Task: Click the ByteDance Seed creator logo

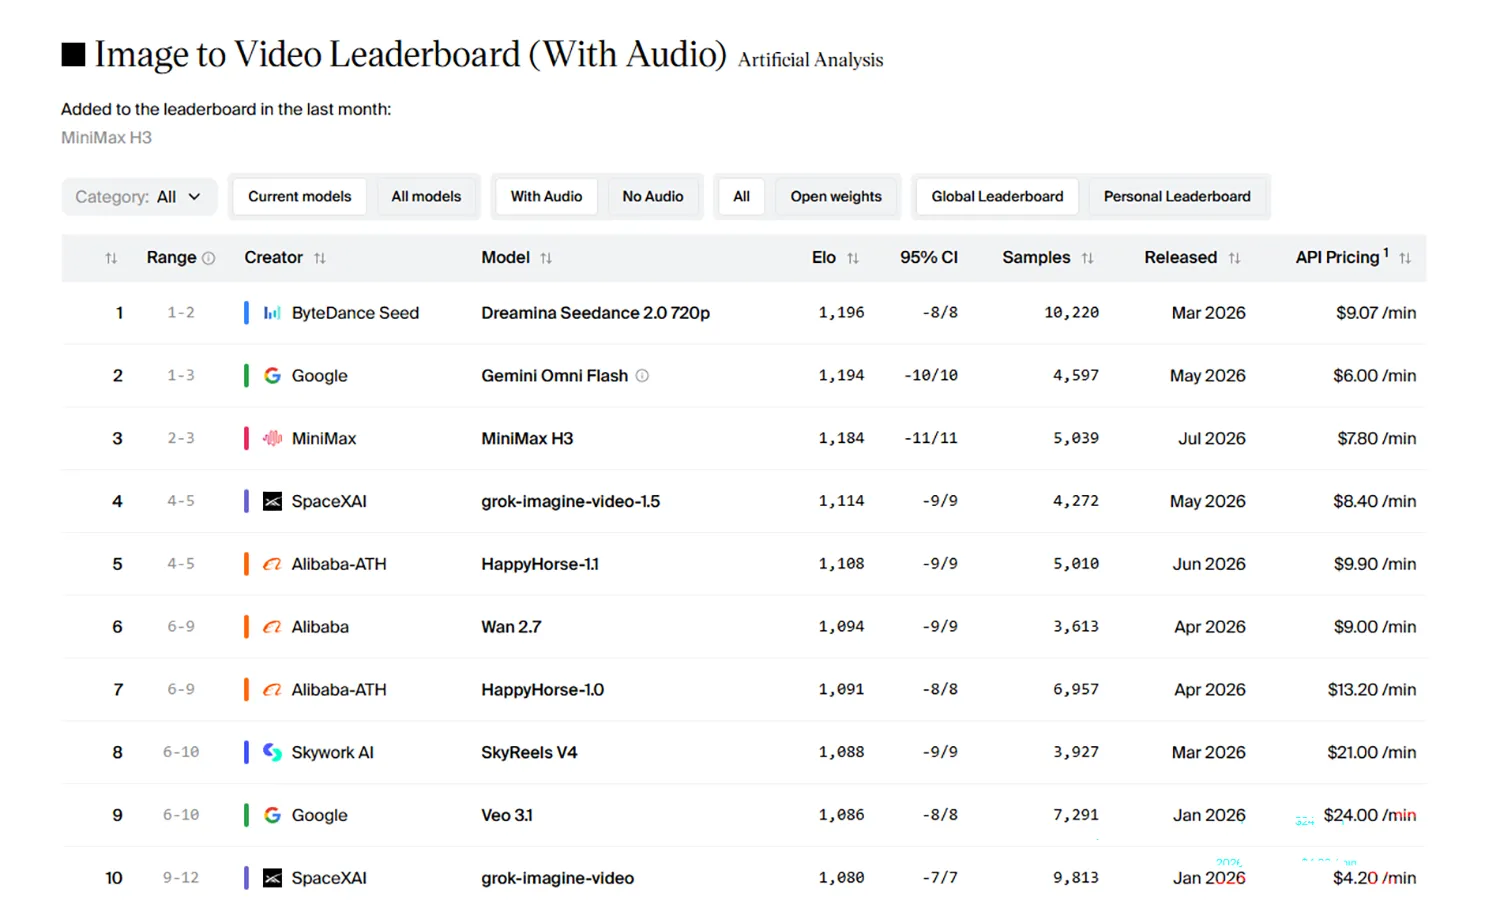Action: pyautogui.click(x=272, y=313)
